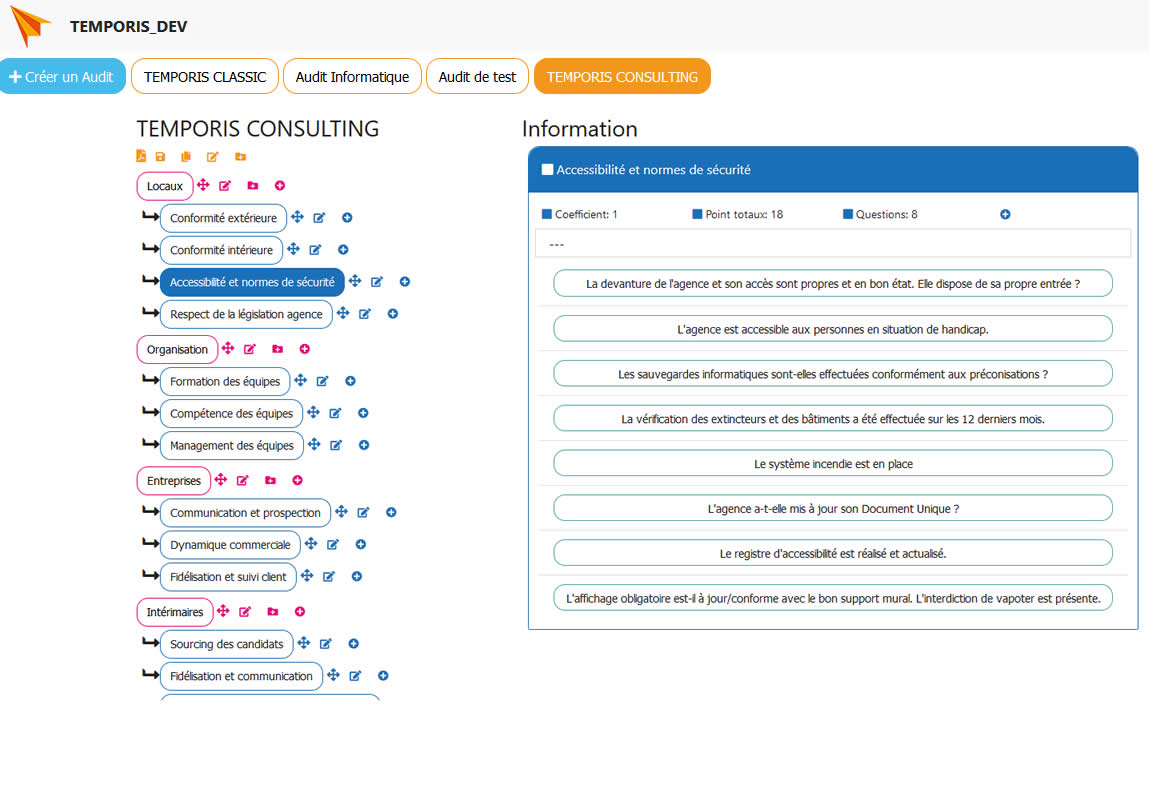The image size is (1149, 808).
Task: Export audit as PDF using the orange icon
Action: (x=141, y=157)
